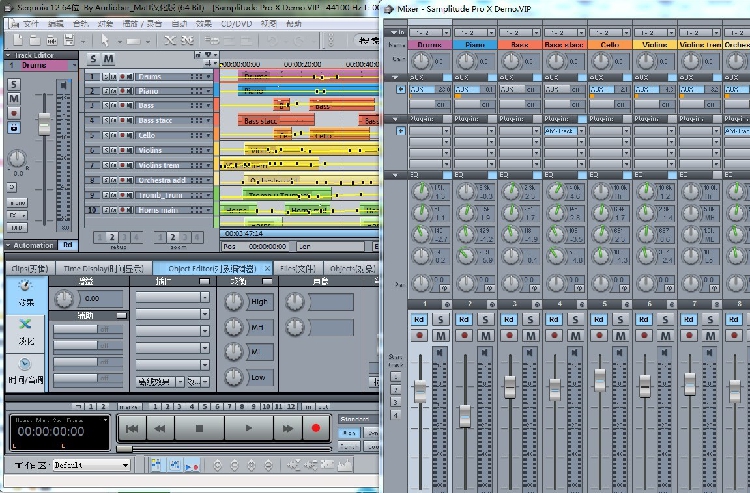The width and height of the screenshot is (750, 493).
Task: Click the transport fast-forward button
Action: pos(287,428)
